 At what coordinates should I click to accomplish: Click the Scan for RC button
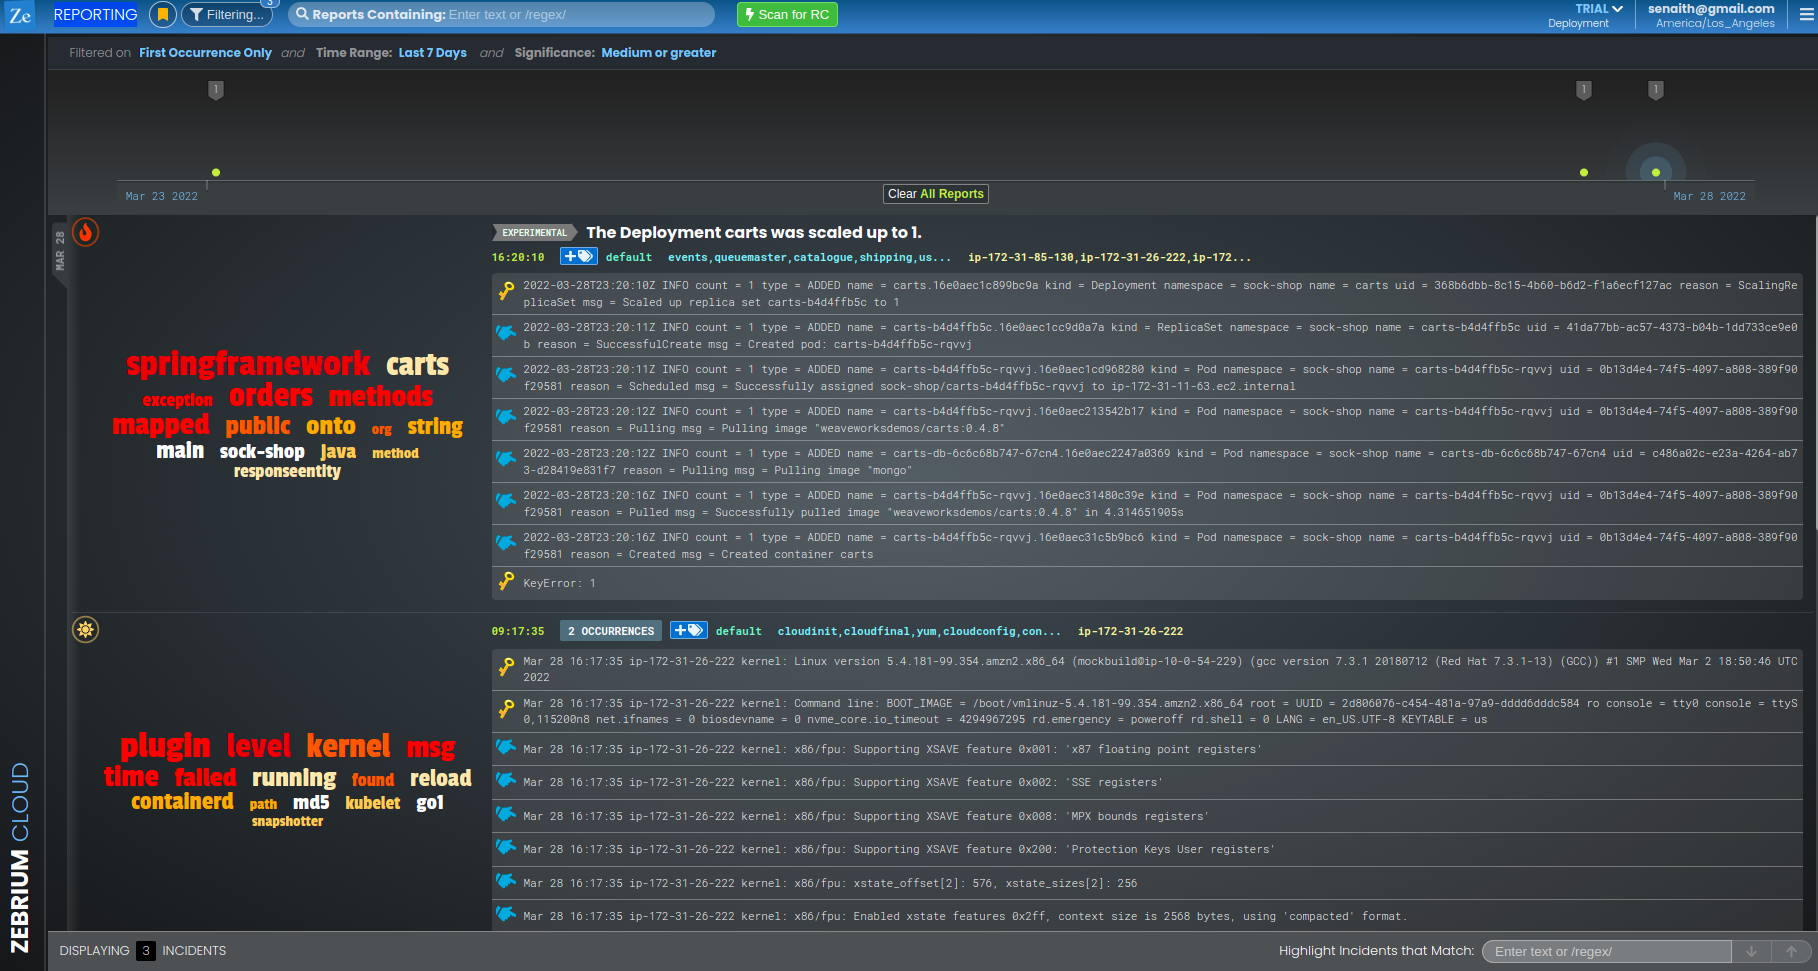click(787, 15)
